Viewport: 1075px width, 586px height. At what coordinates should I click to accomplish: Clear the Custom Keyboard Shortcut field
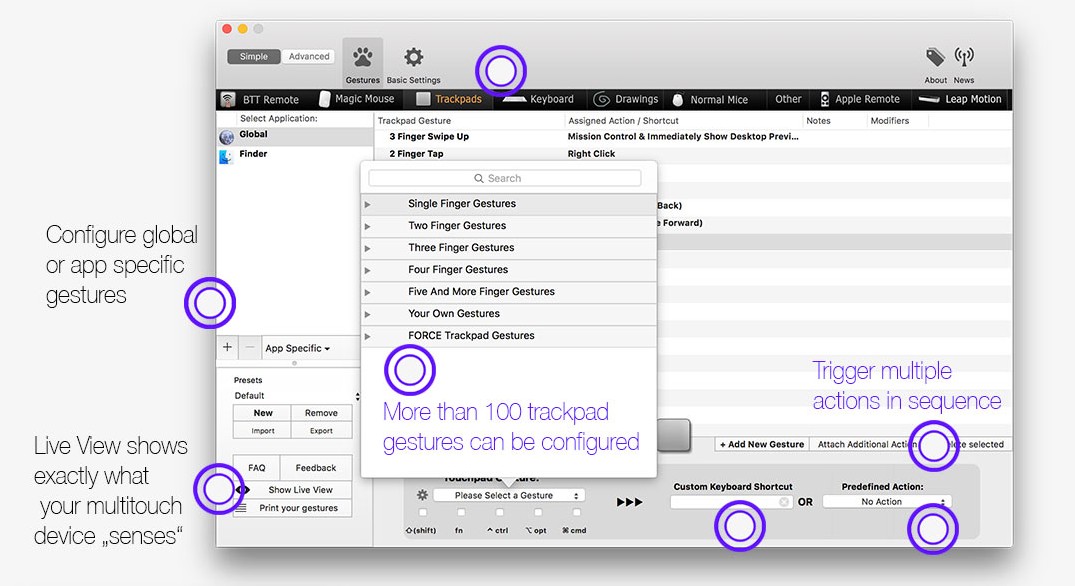pos(784,502)
